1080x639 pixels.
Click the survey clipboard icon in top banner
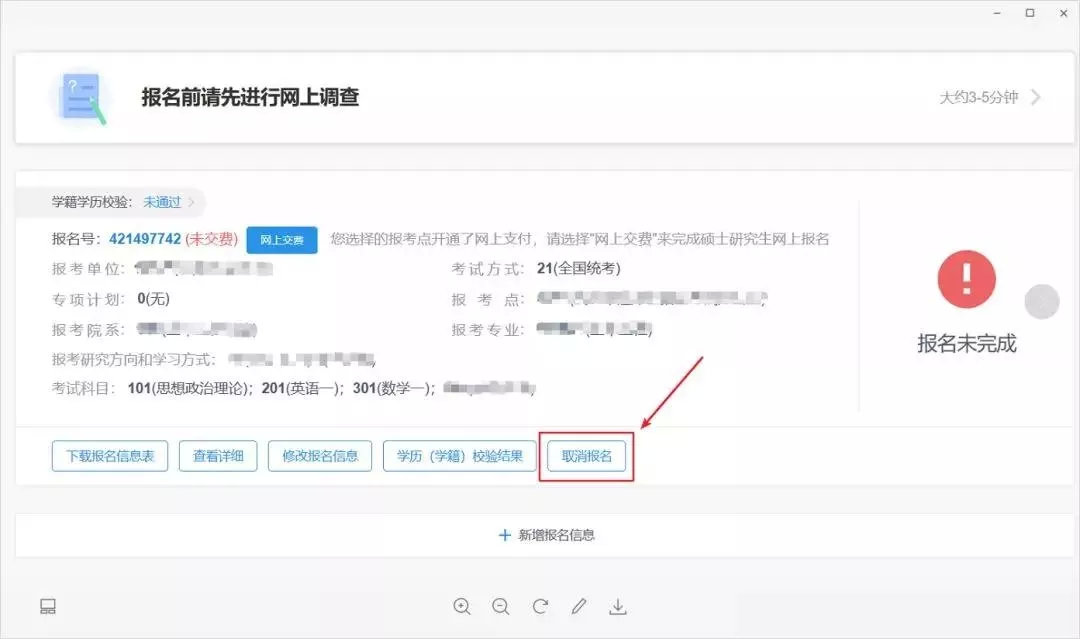tap(82, 97)
